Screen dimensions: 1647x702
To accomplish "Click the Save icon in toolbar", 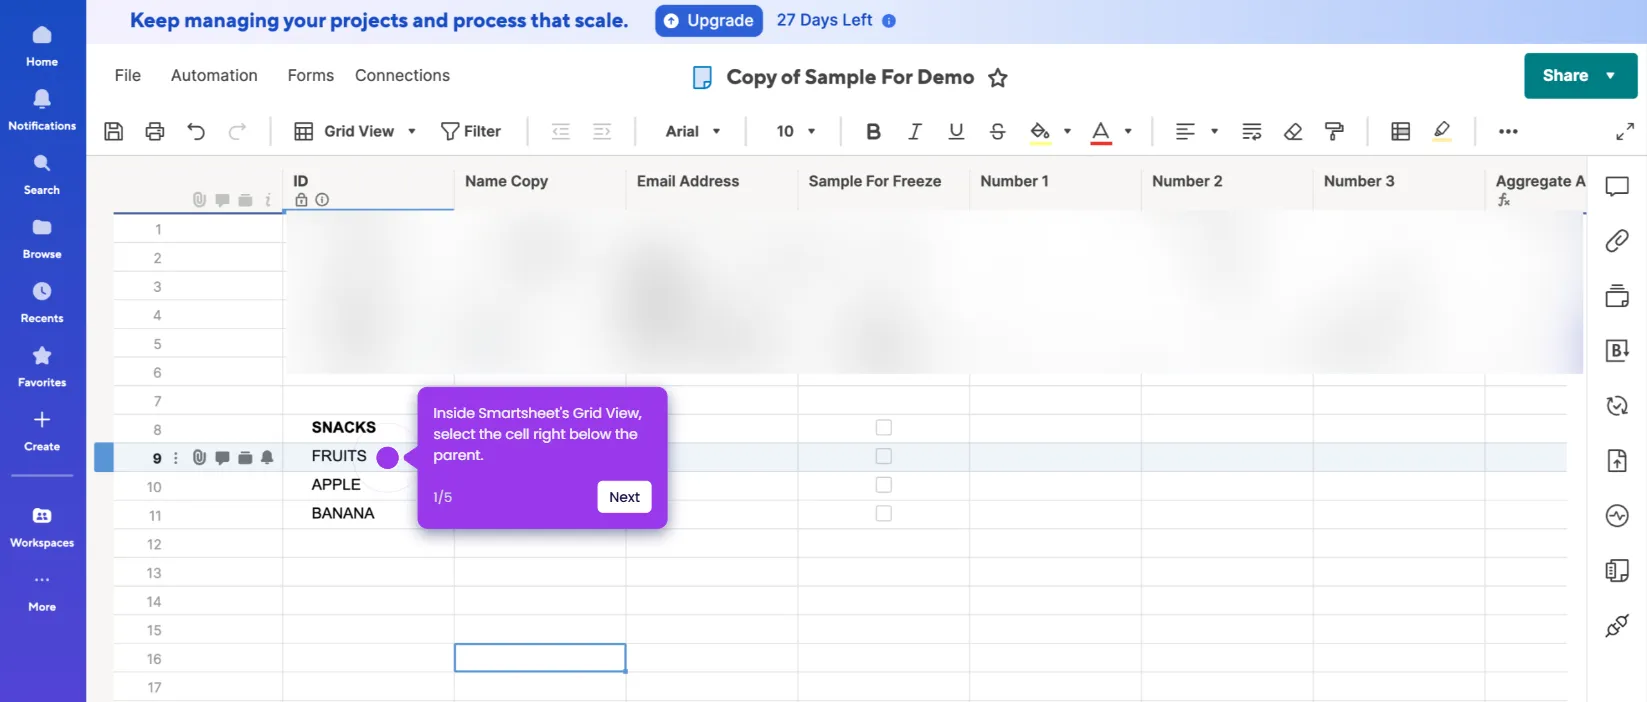I will [x=114, y=131].
